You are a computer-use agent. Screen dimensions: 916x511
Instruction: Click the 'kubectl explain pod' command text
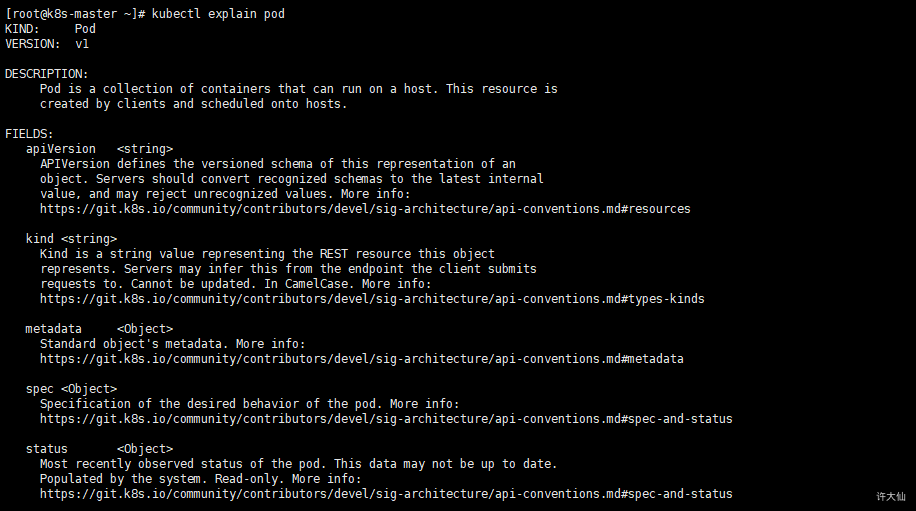(218, 14)
